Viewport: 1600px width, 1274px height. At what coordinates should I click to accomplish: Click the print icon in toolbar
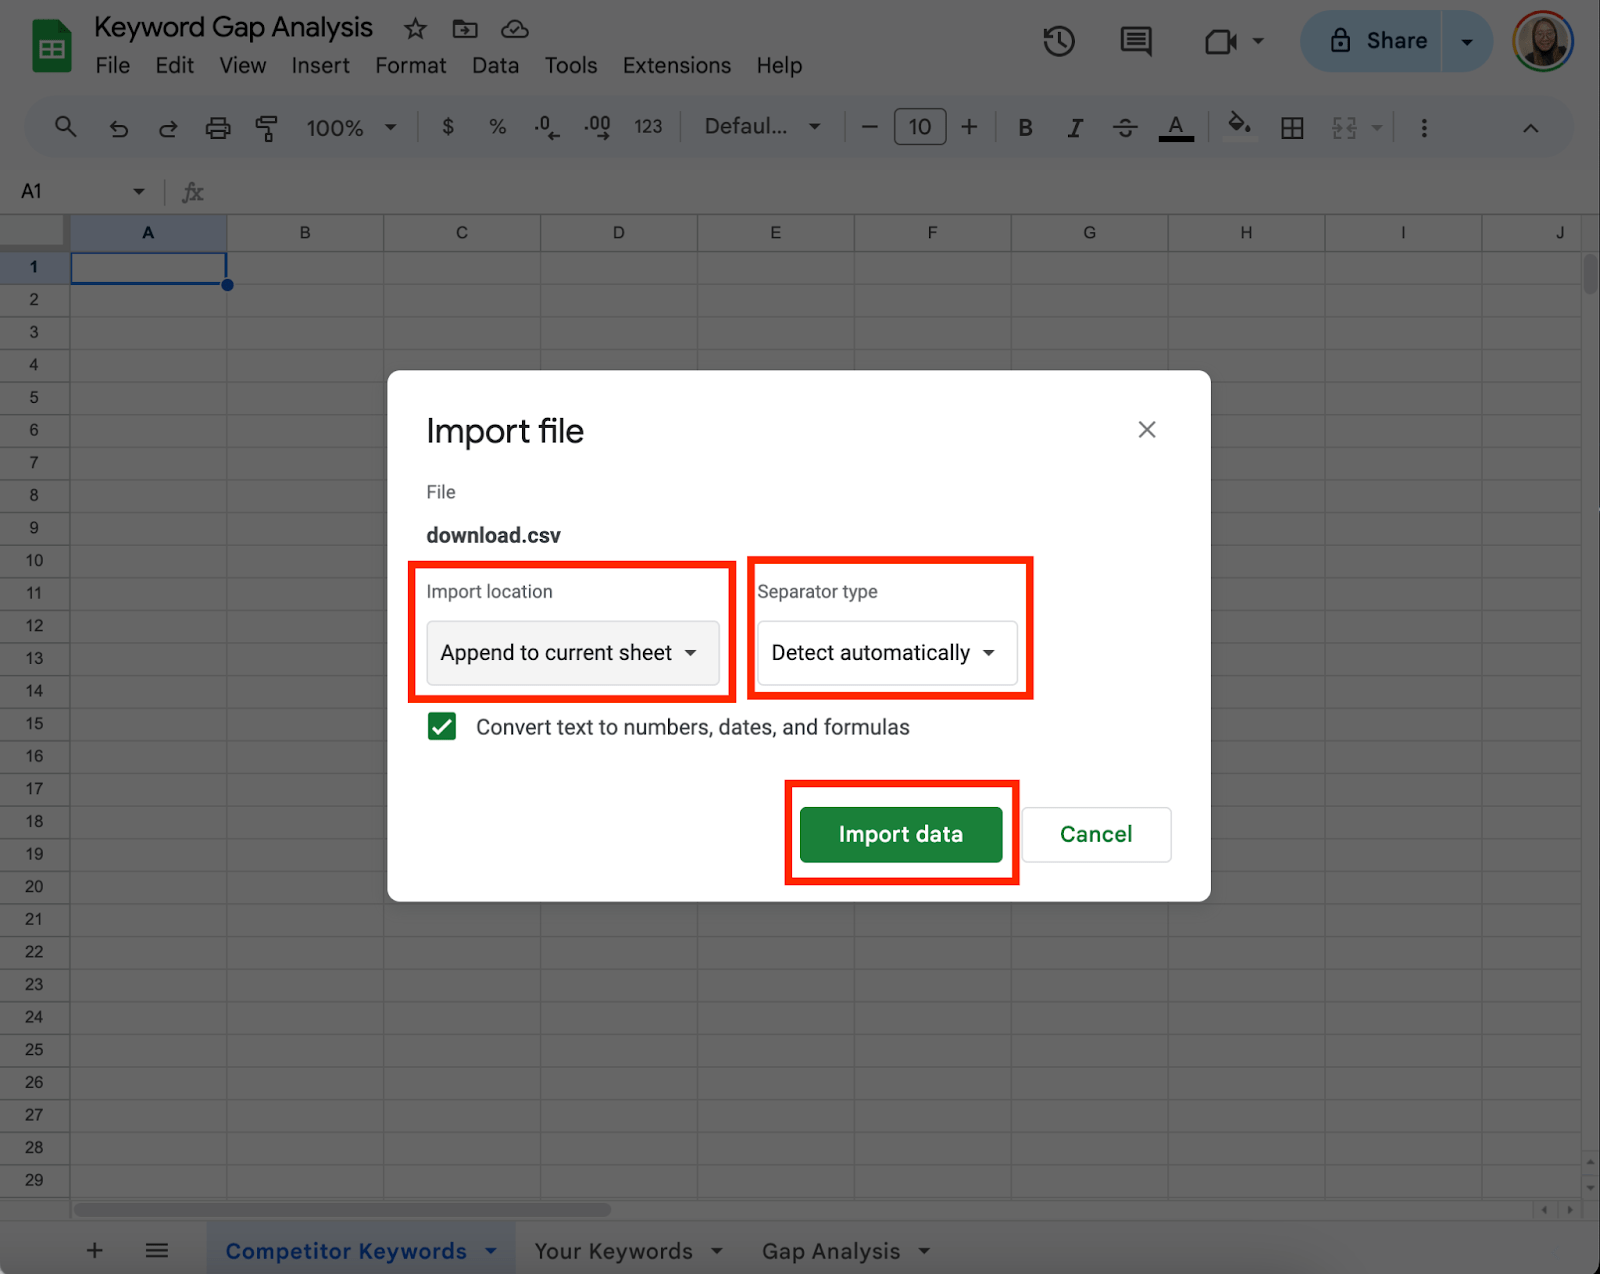(x=217, y=128)
